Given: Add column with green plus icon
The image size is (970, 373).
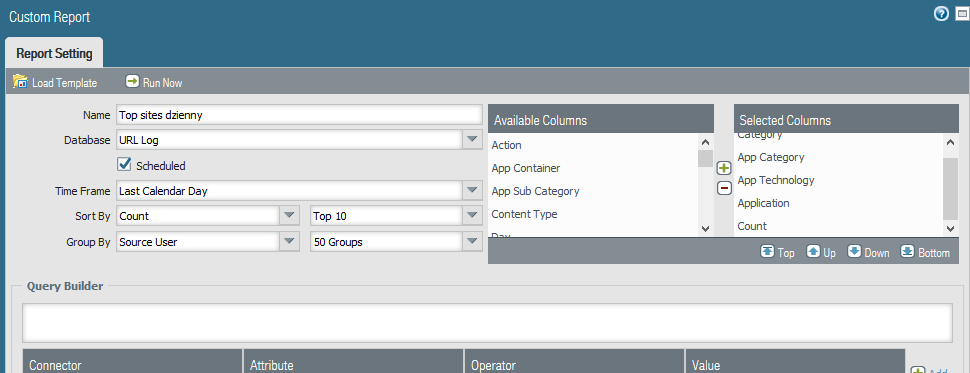Looking at the screenshot, I should pyautogui.click(x=724, y=168).
